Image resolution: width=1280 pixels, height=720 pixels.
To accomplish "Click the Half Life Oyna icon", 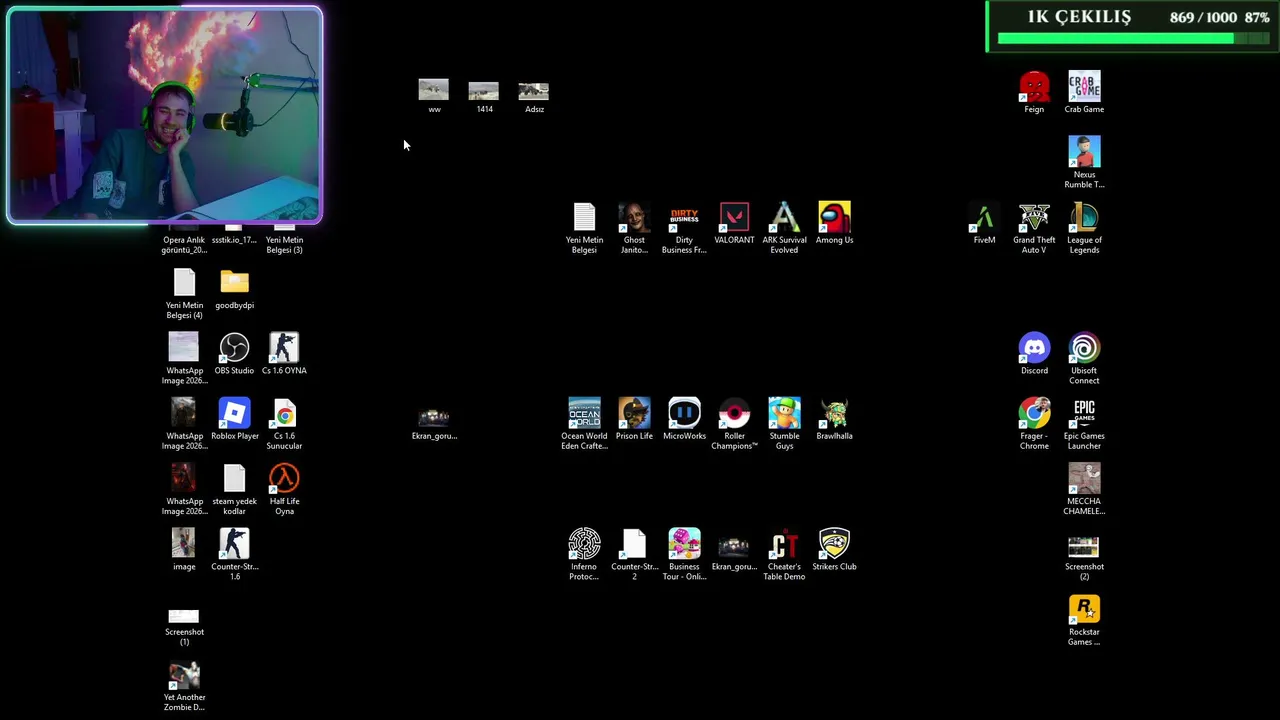I will 284,479.
